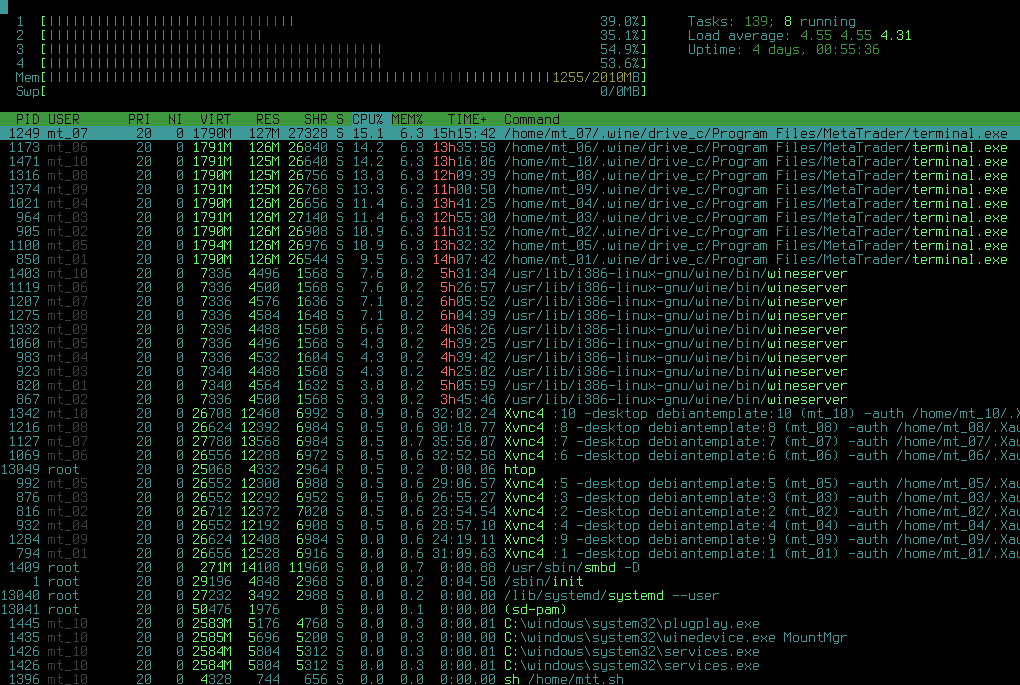Select the systemd --user process 13040
Viewport: 1020px width, 685px height.
[510, 595]
